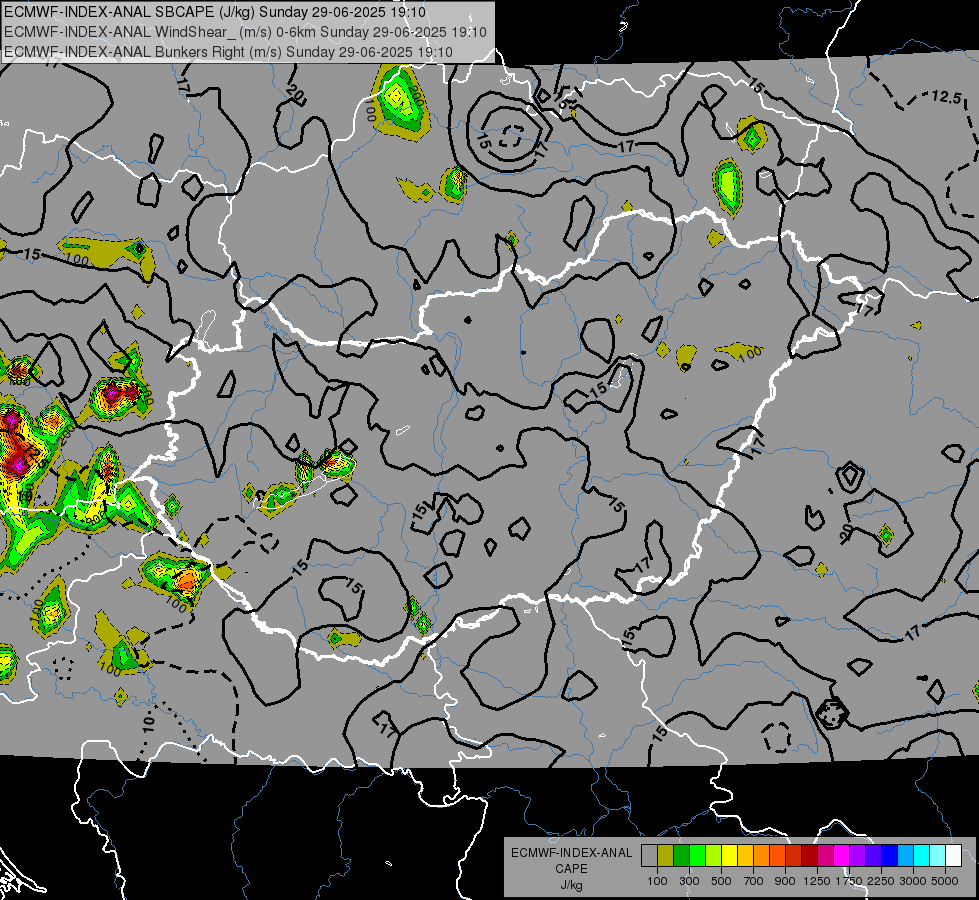Viewport: 979px width, 900px height.
Task: Click the 100 value on CAPE legend scale
Action: (x=657, y=881)
